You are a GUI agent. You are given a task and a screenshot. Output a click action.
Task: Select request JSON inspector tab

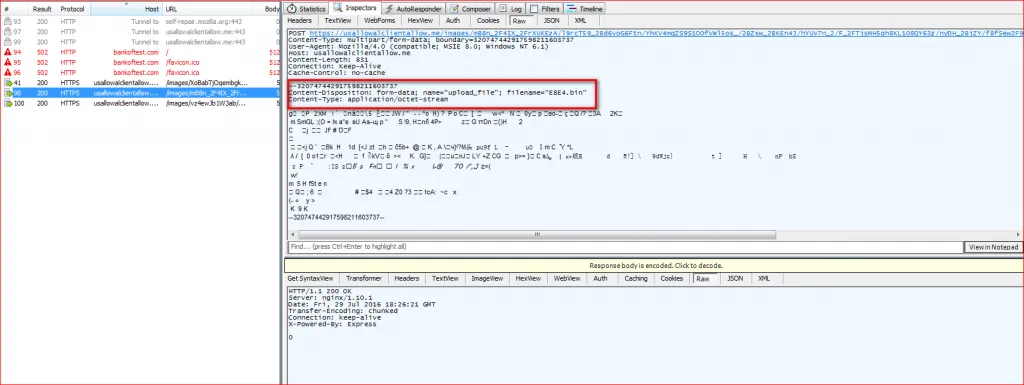click(x=552, y=21)
